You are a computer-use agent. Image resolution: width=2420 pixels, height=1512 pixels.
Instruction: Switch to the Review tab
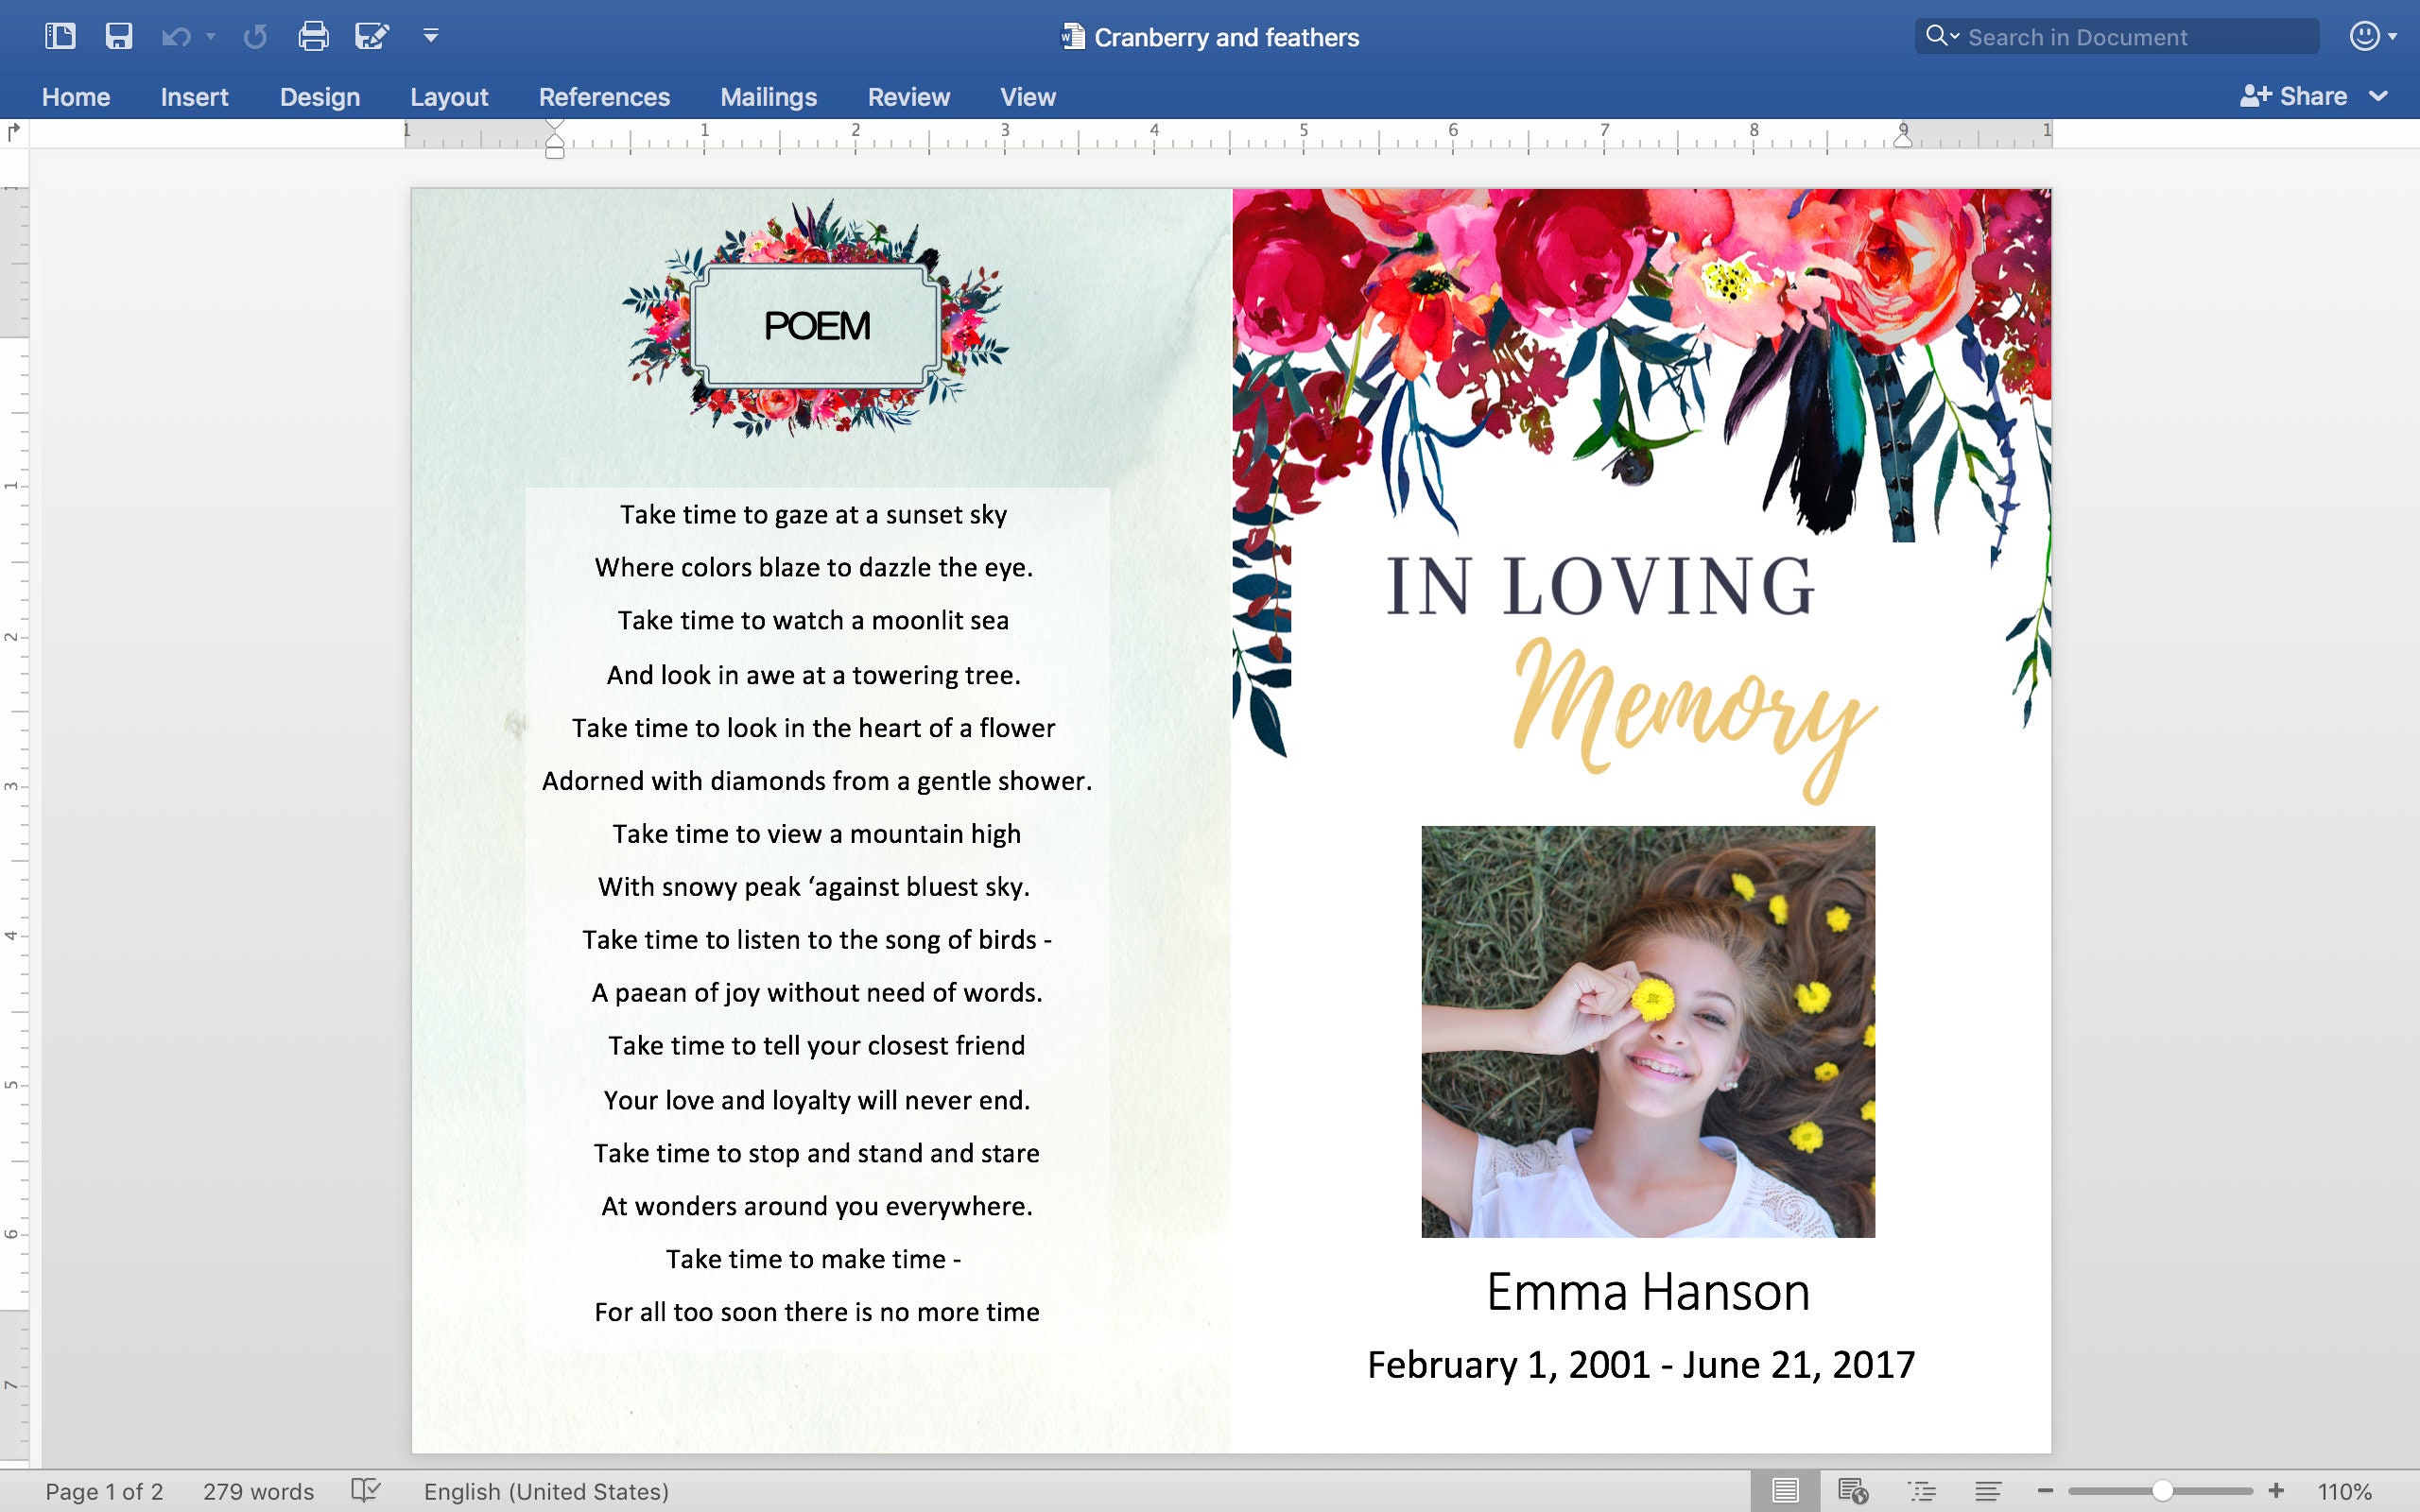(908, 96)
